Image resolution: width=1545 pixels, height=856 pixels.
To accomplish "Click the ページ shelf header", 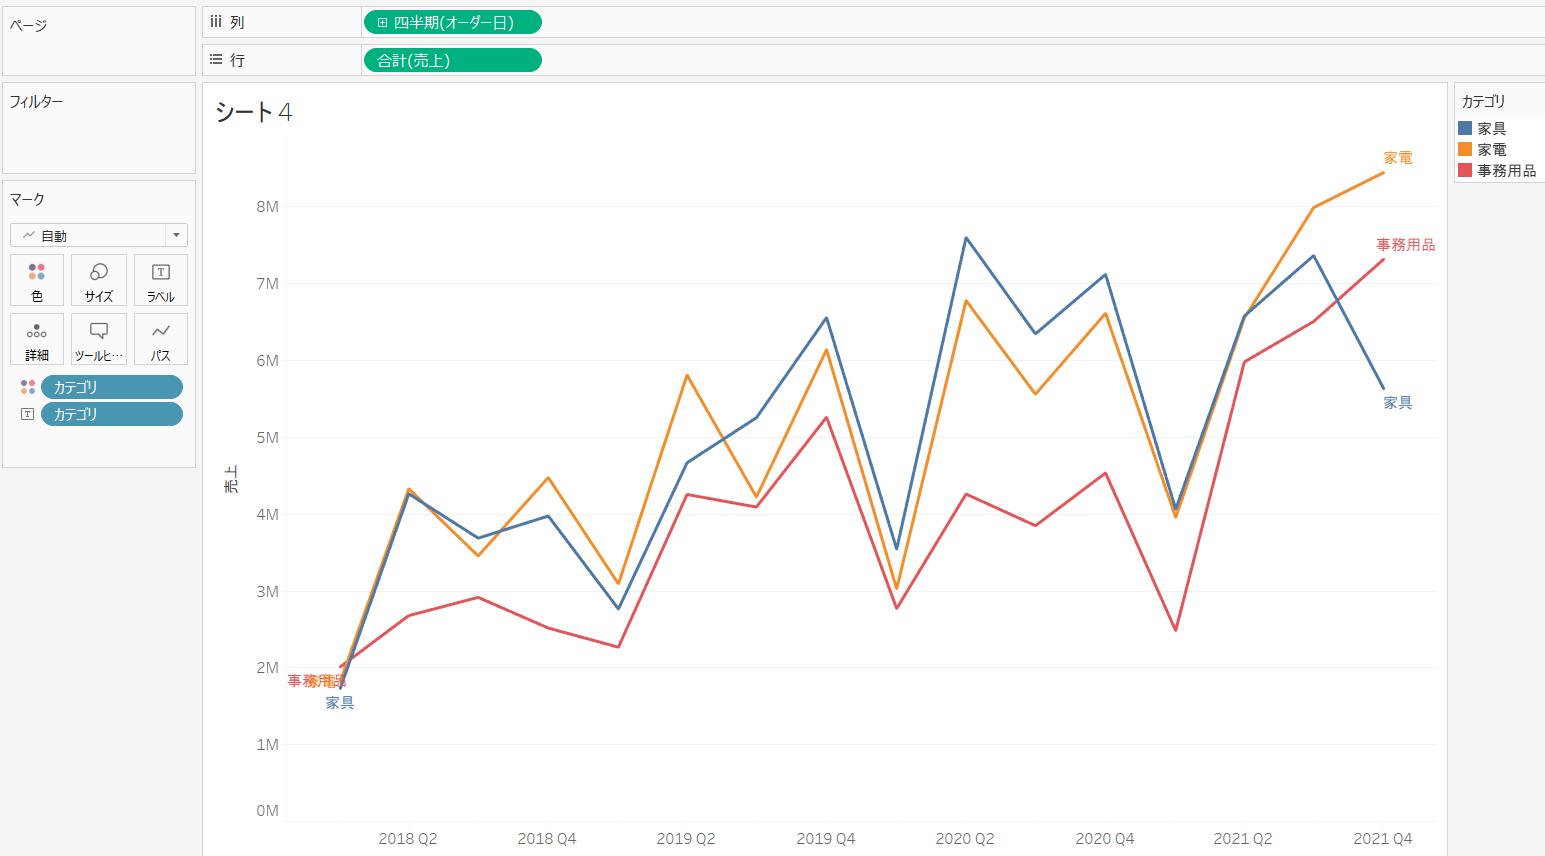I will coord(29,24).
